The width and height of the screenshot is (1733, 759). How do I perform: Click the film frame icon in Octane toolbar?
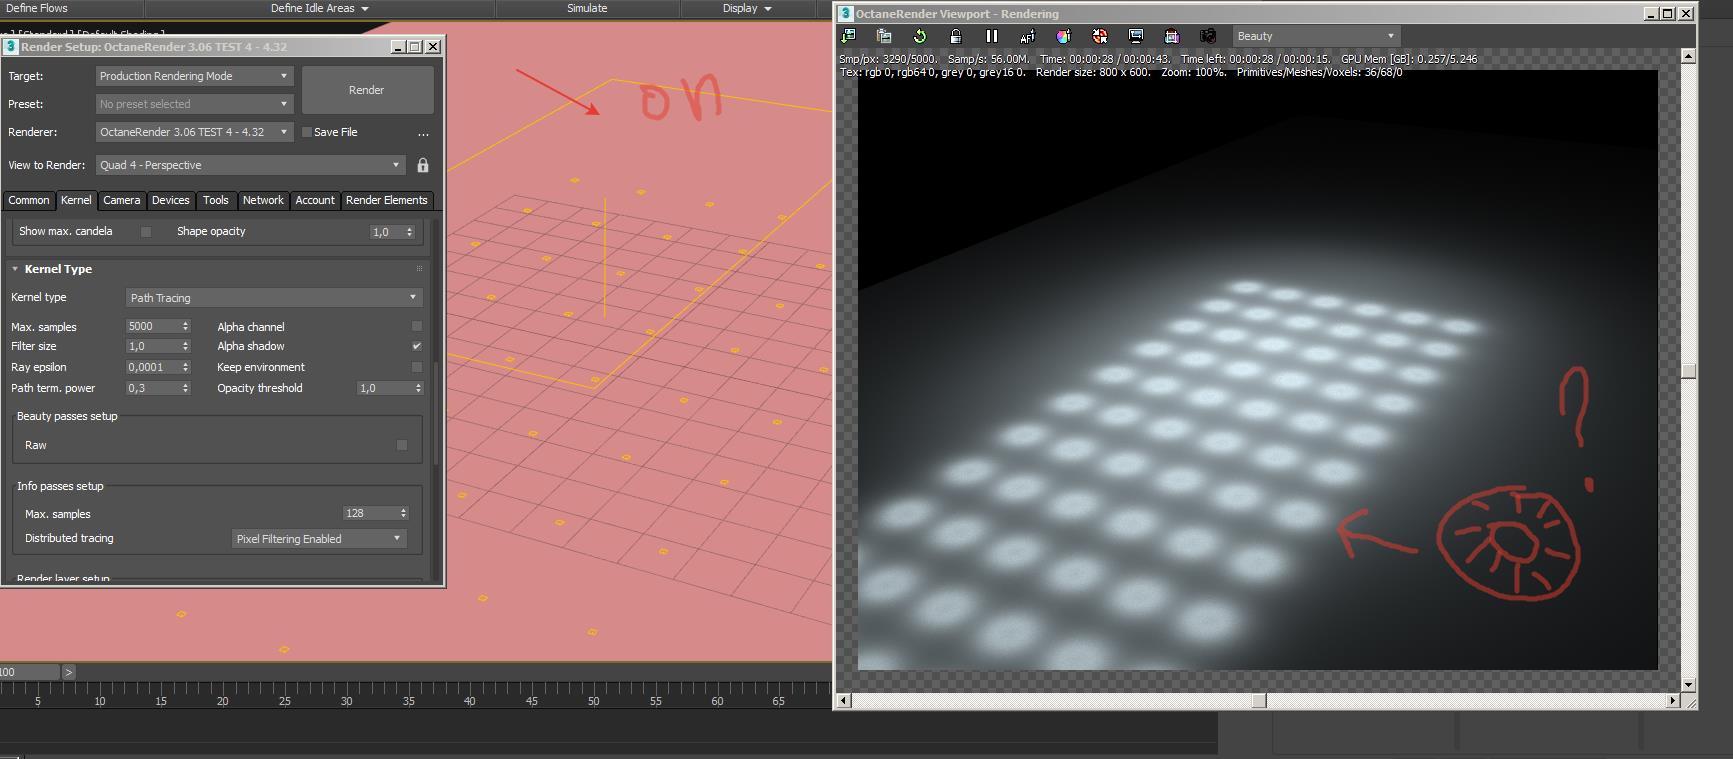[x=1172, y=36]
